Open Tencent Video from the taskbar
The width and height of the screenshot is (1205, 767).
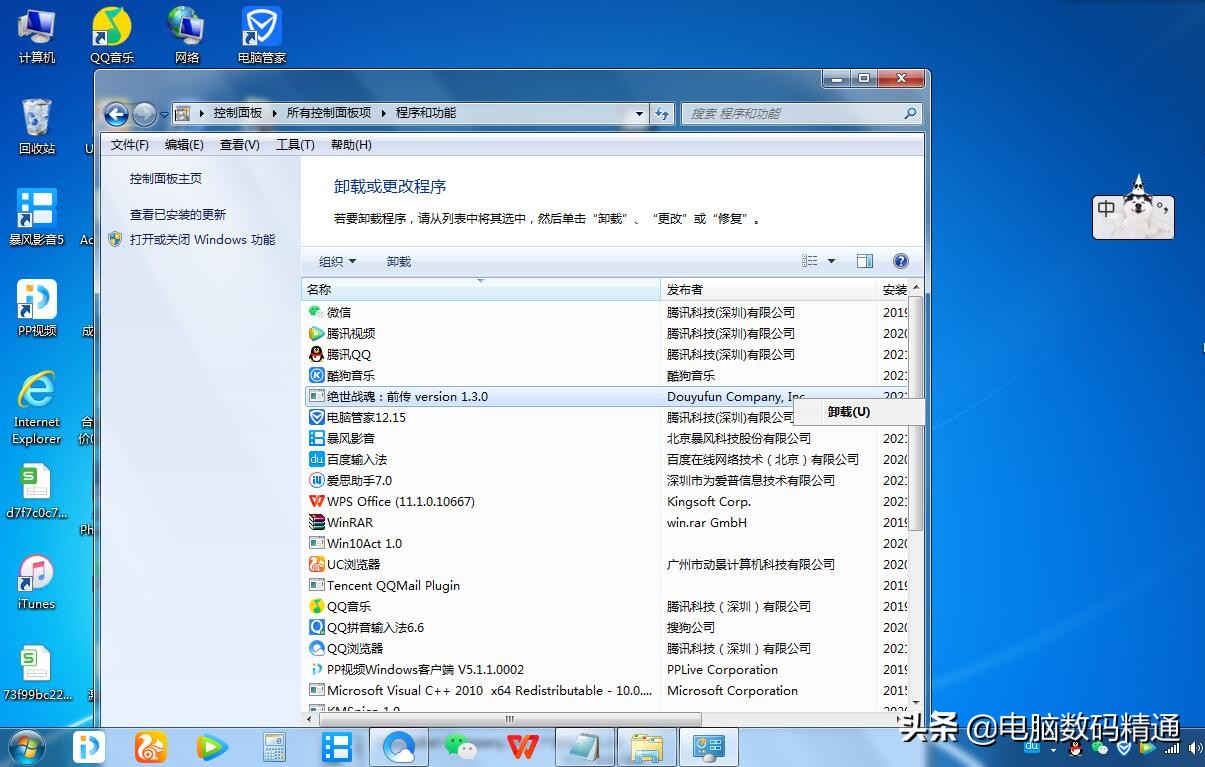coord(211,747)
